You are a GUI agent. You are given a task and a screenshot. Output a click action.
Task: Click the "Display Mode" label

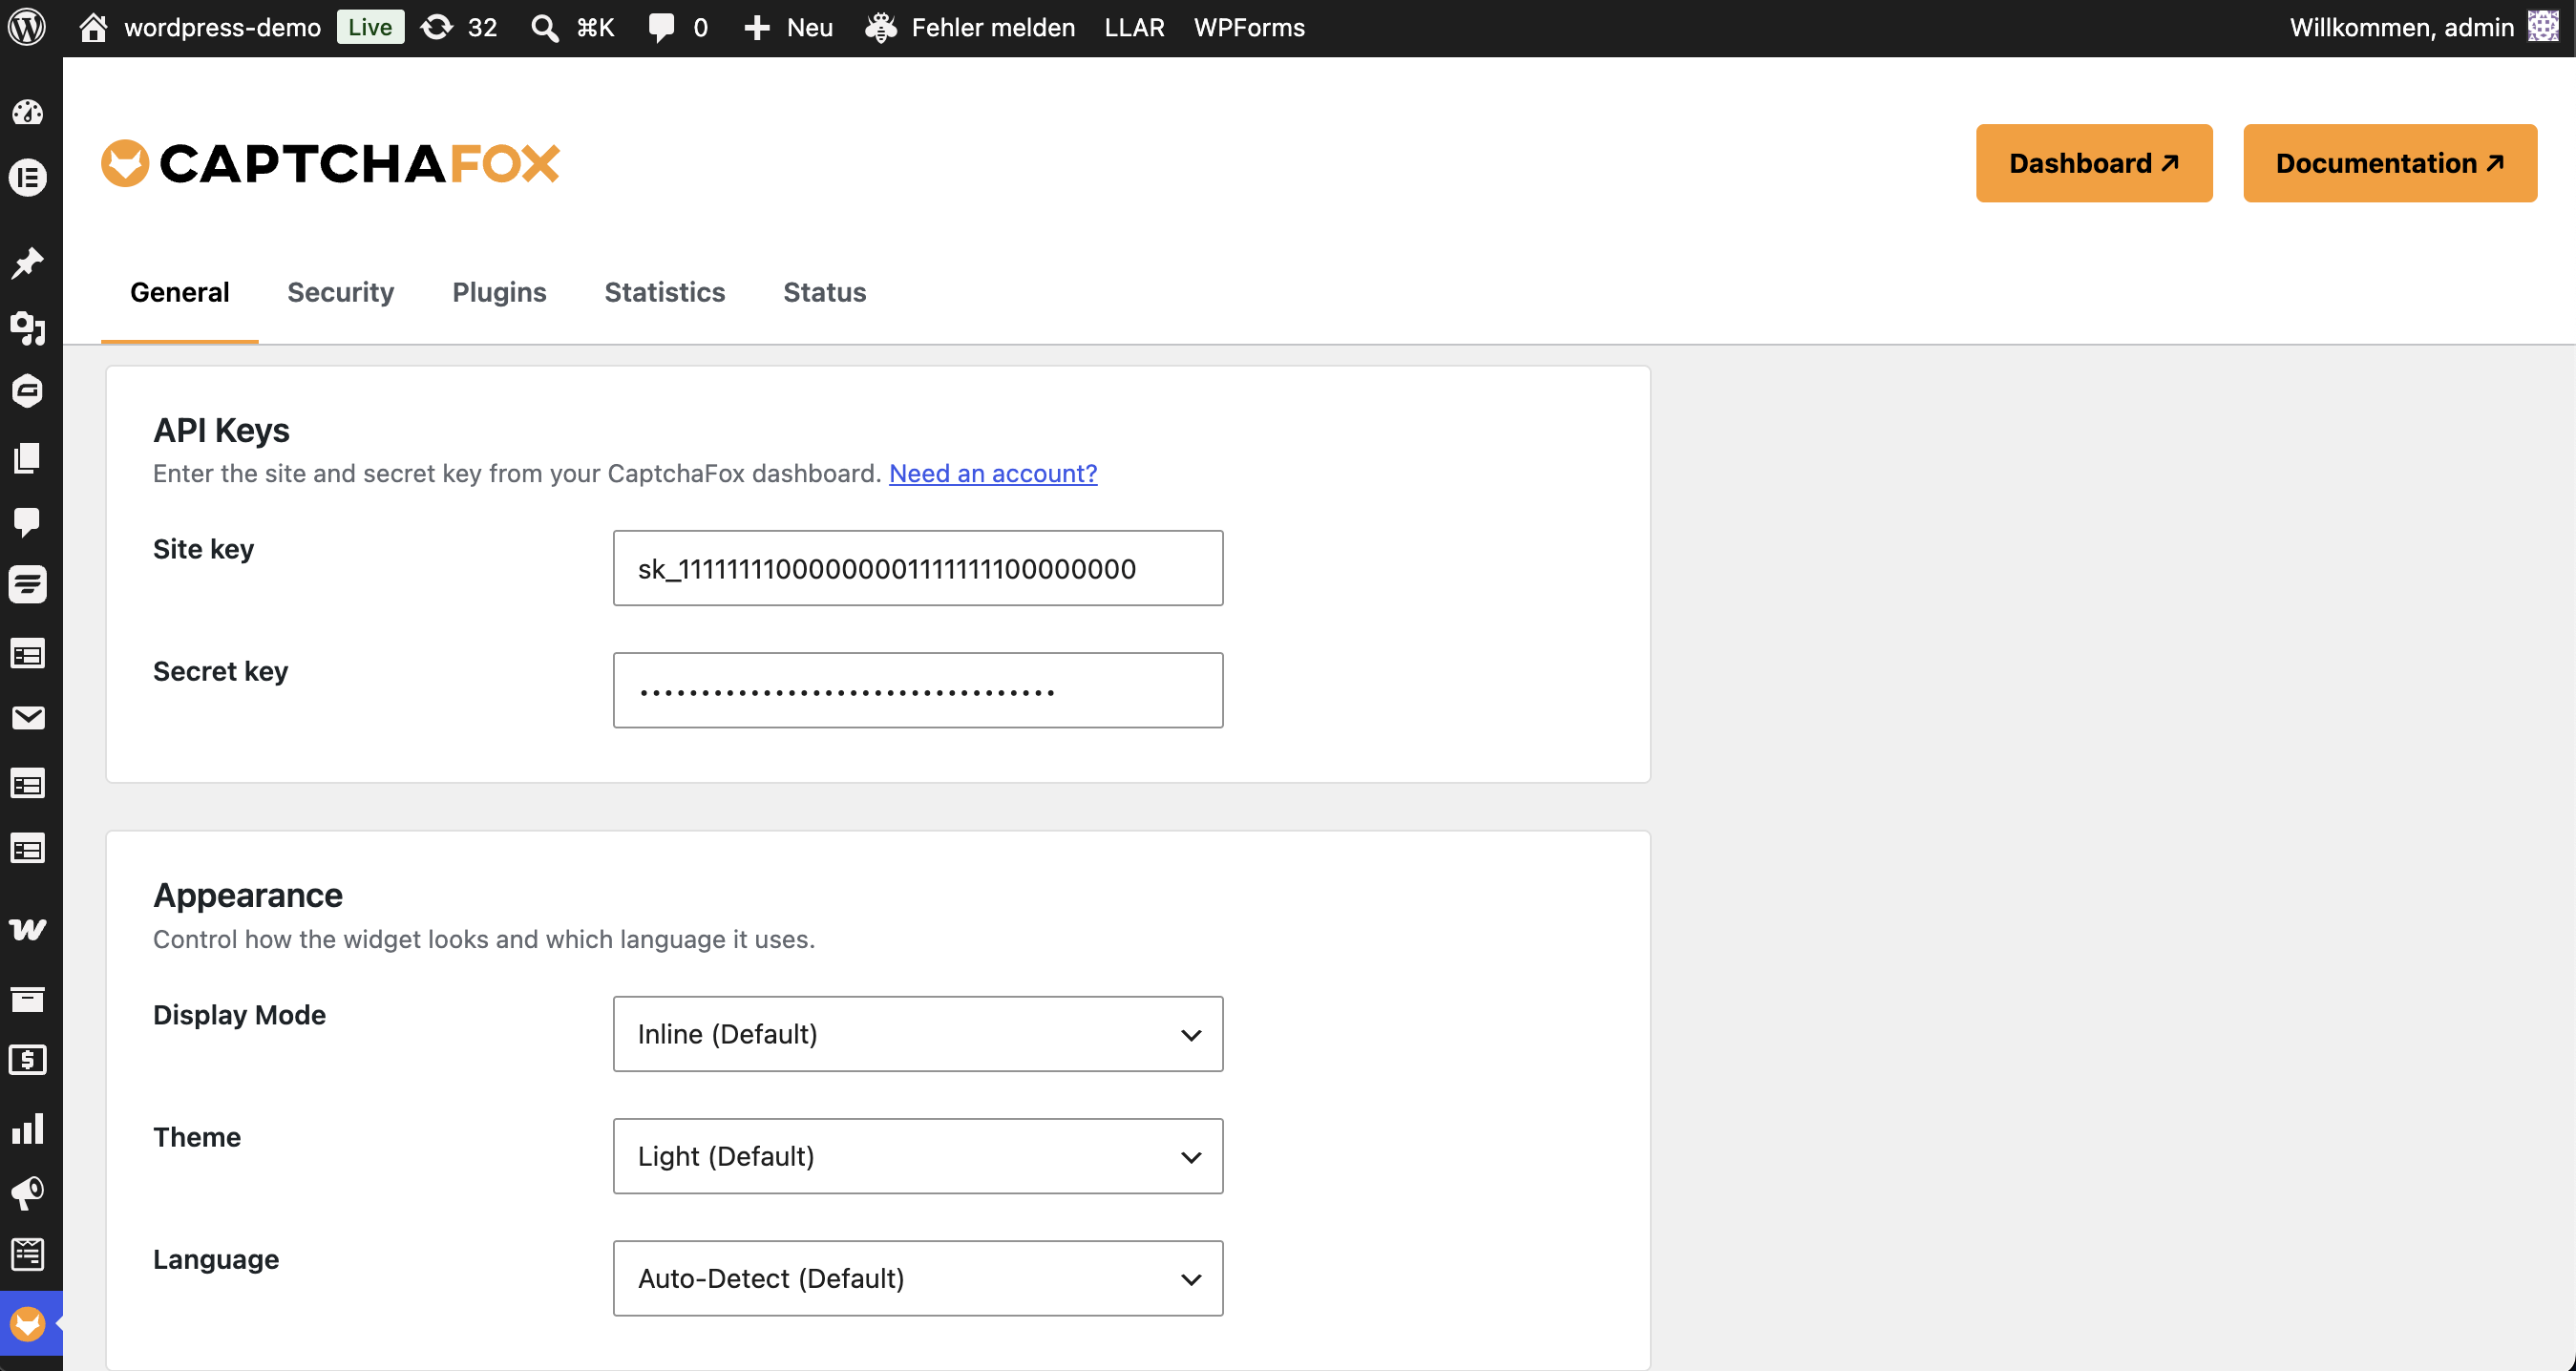click(x=239, y=1015)
